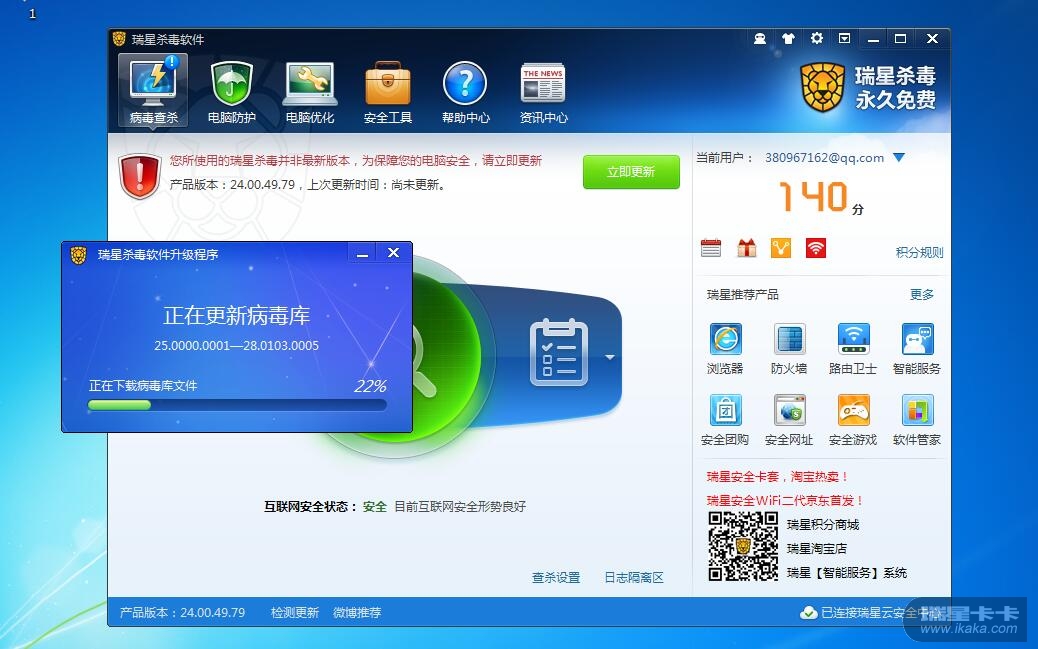Open 瑞星积分商城 link

pos(823,524)
